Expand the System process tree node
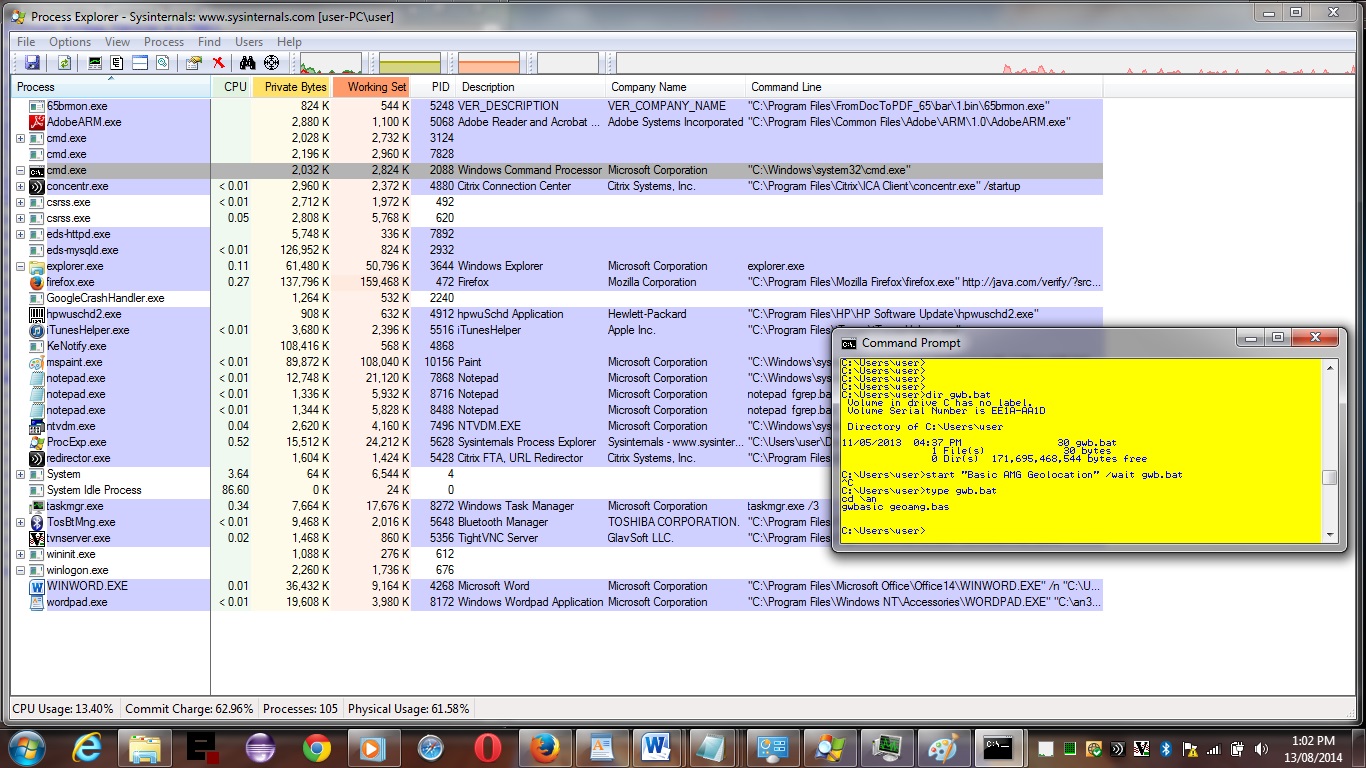 [x=20, y=475]
